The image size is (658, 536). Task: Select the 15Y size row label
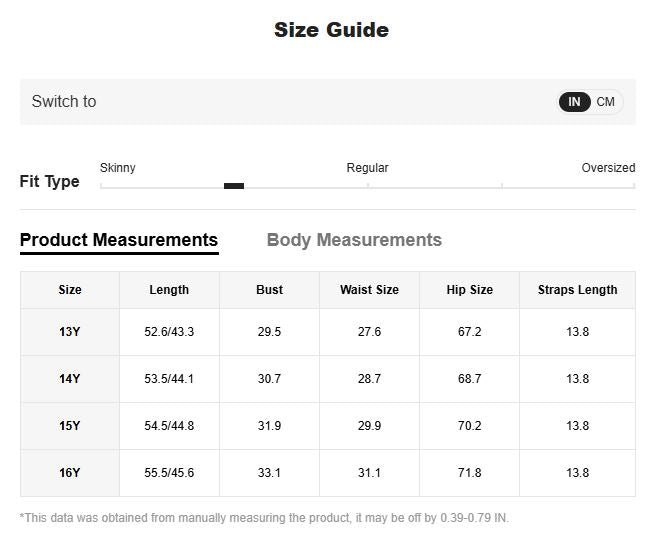[69, 426]
